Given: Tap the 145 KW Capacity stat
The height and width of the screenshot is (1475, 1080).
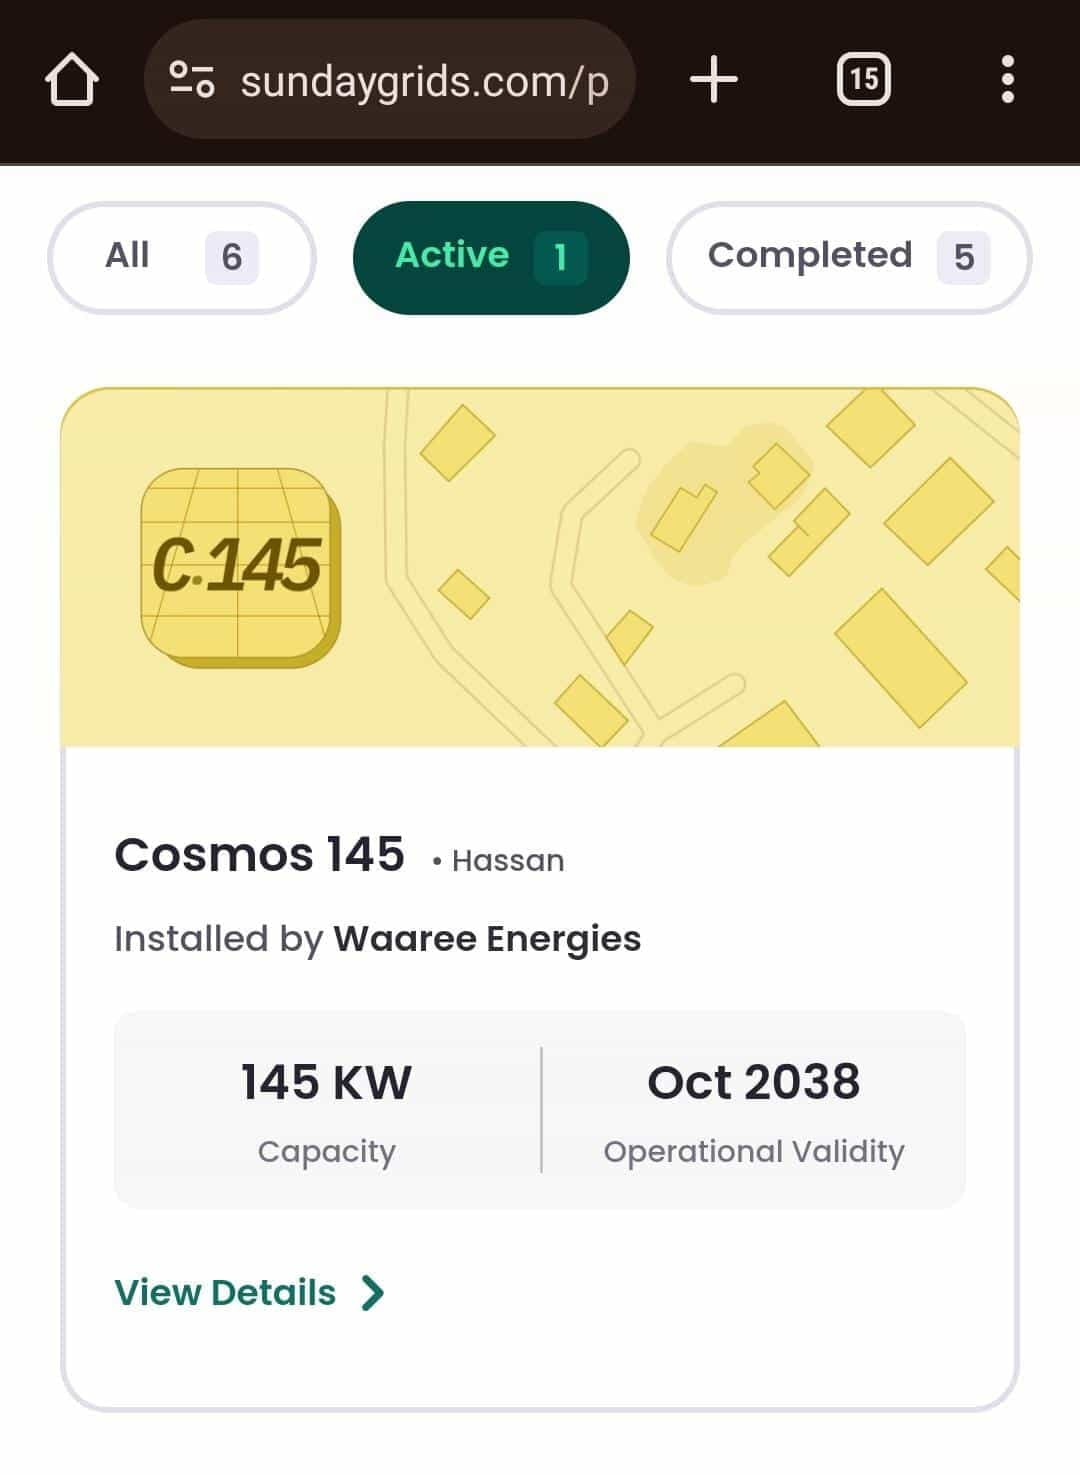Looking at the screenshot, I should pos(326,1108).
